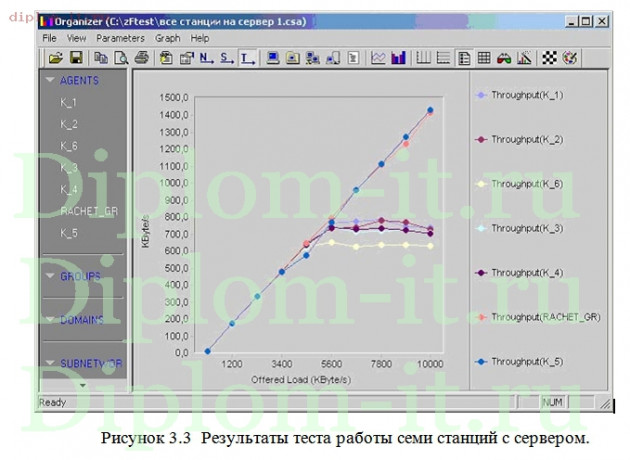Click the toolbar icon labeled N
Viewport: 630px width, 460px height.
(207, 58)
